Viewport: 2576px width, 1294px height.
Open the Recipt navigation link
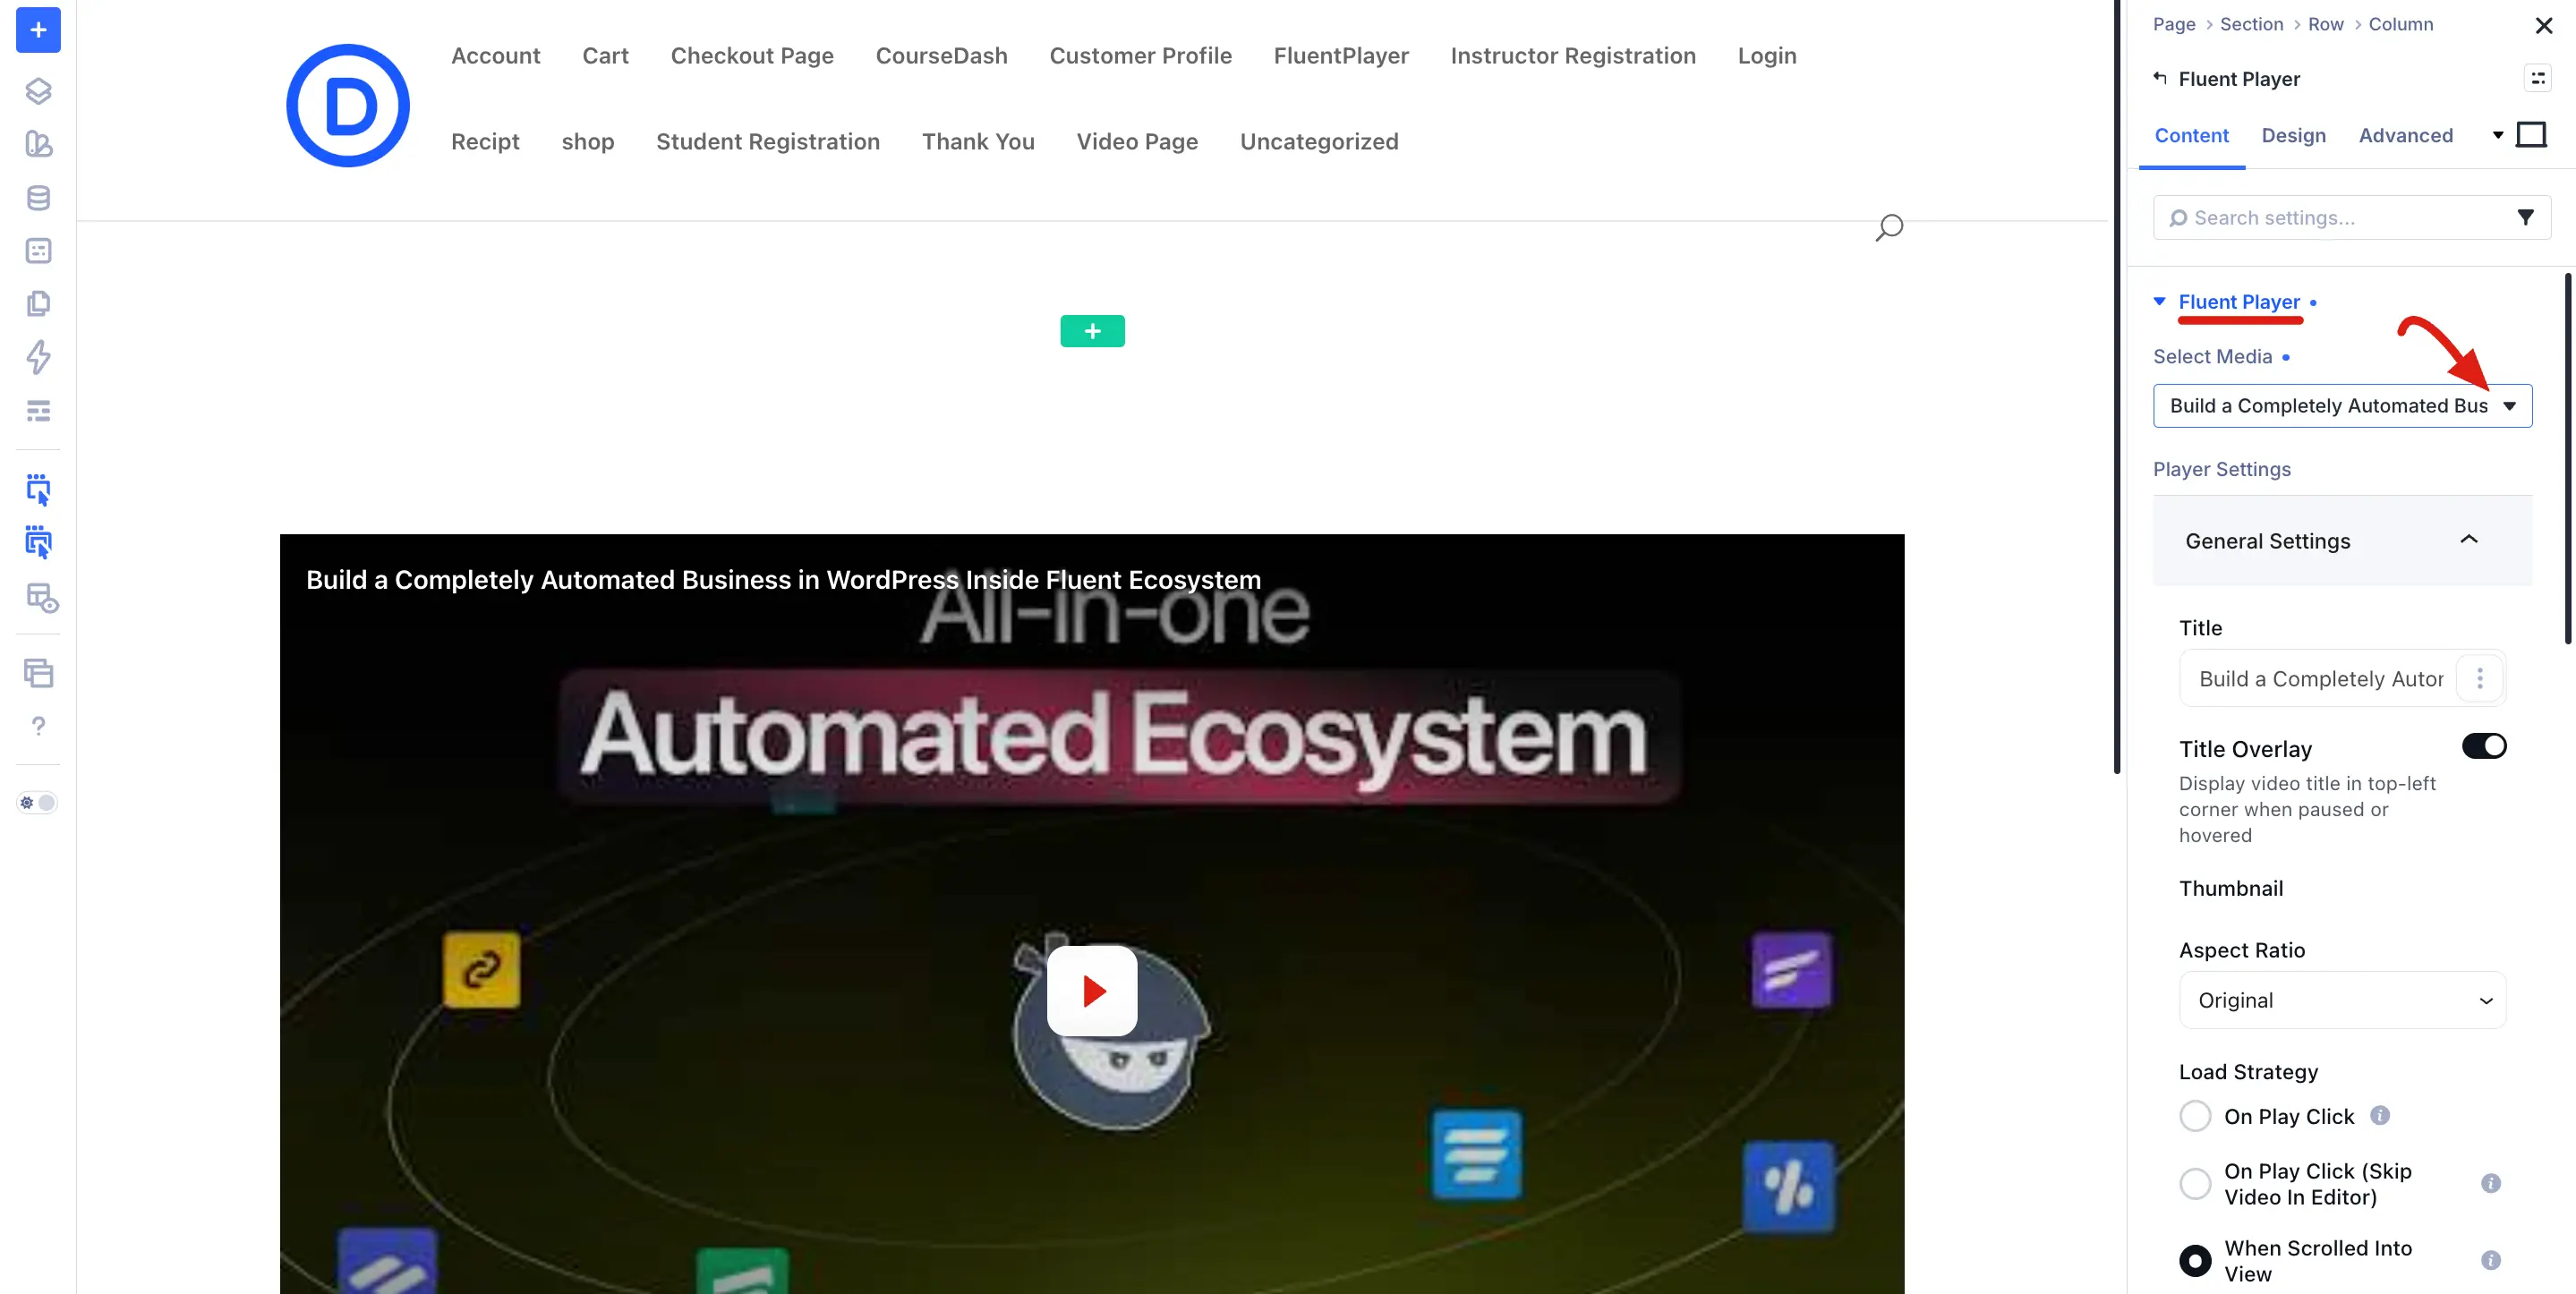485,142
